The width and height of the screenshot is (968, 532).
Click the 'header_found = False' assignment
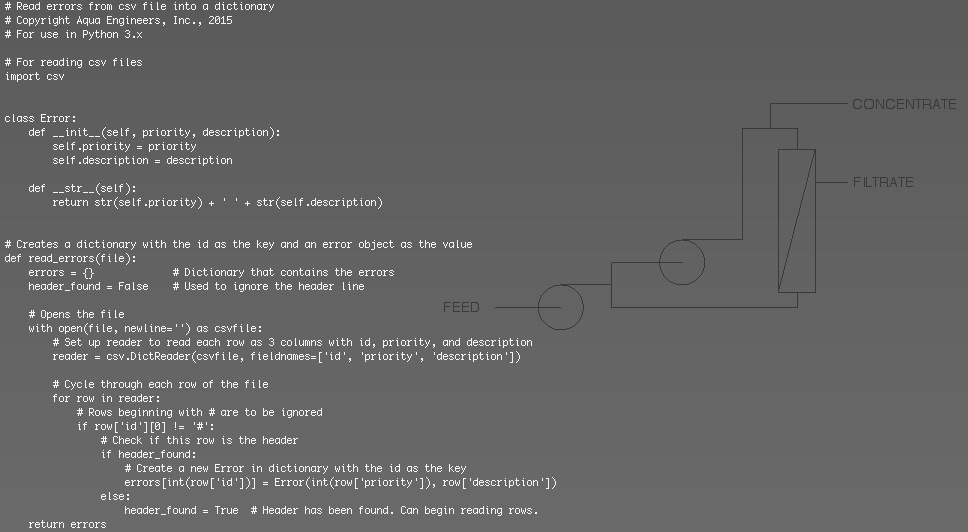[88, 286]
